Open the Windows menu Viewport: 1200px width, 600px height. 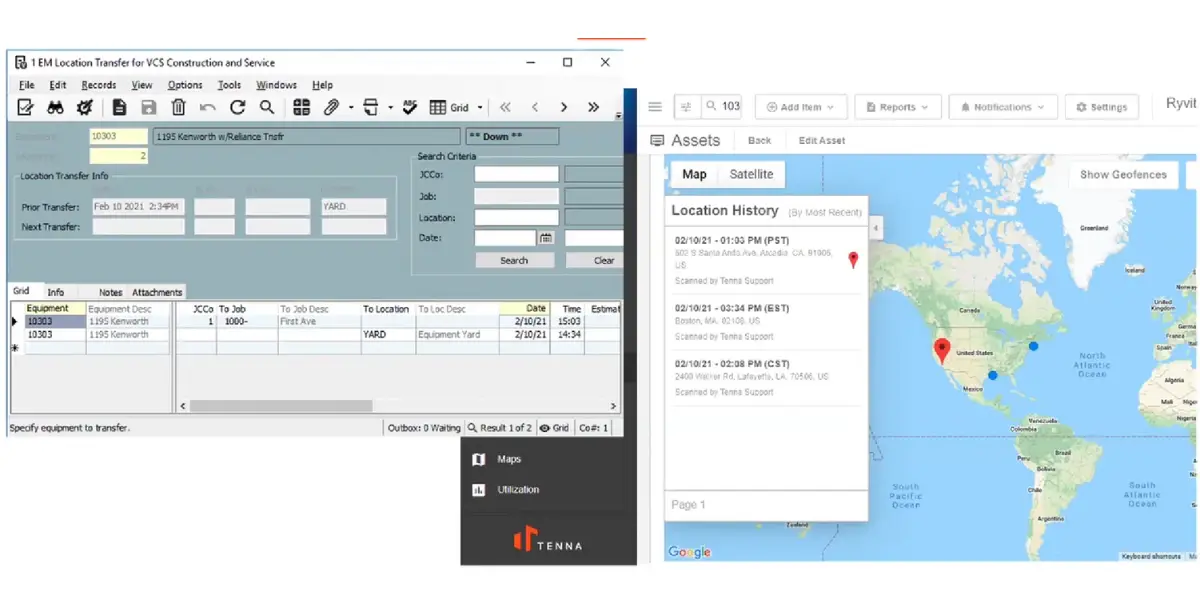(x=276, y=85)
